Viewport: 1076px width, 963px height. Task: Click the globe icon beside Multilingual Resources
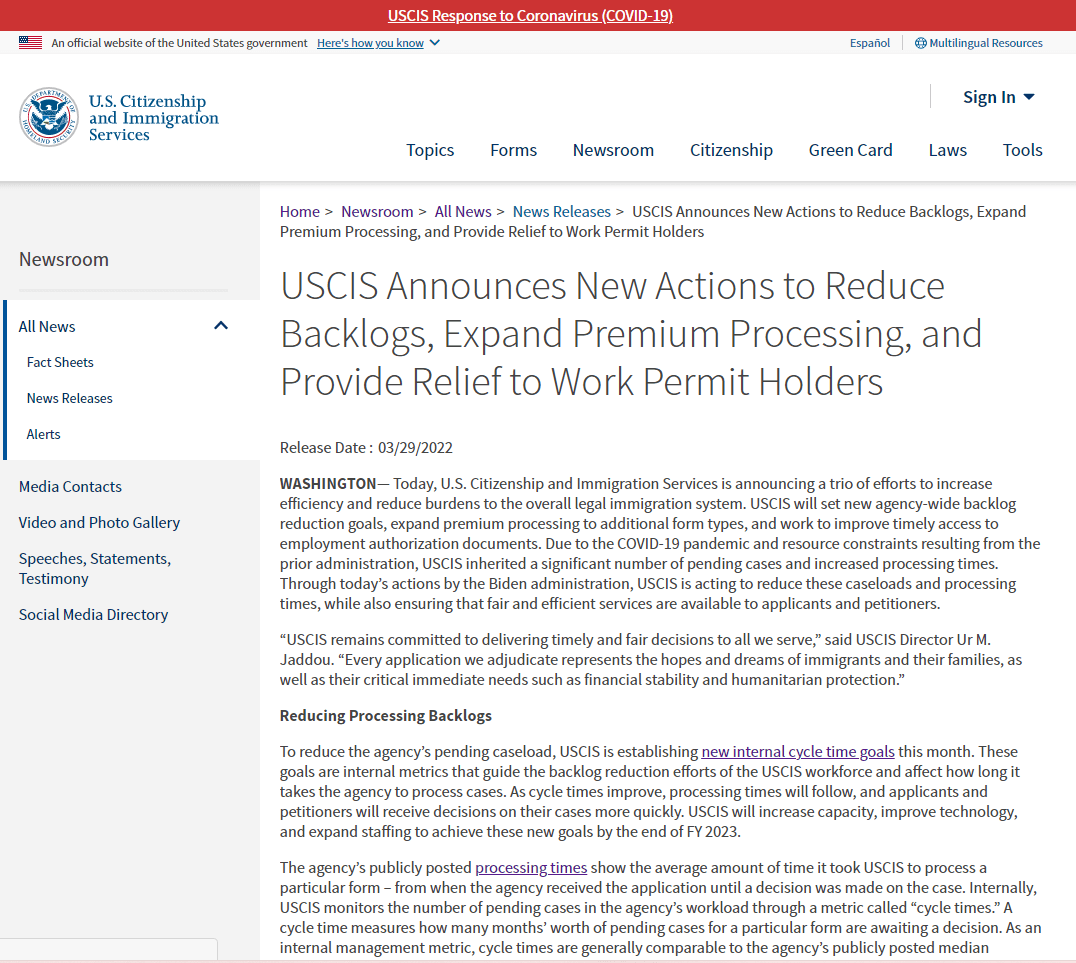(920, 43)
